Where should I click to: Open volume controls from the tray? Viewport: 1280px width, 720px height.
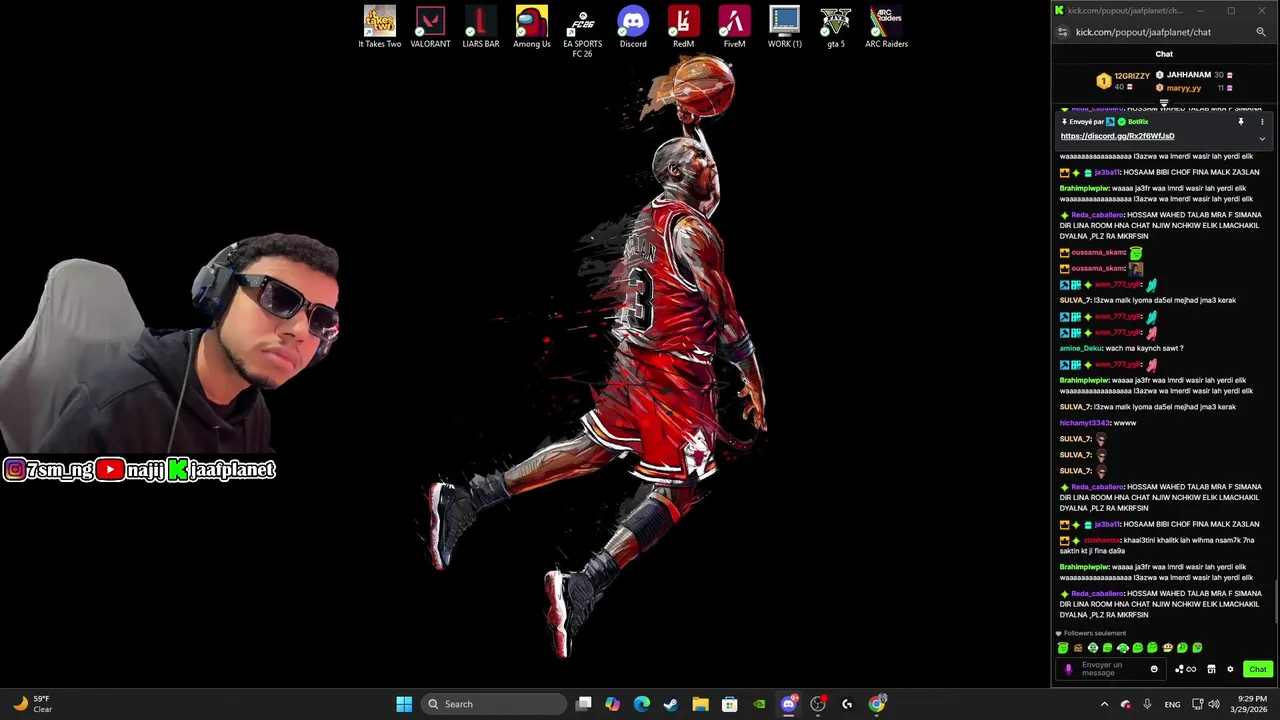(x=1214, y=704)
